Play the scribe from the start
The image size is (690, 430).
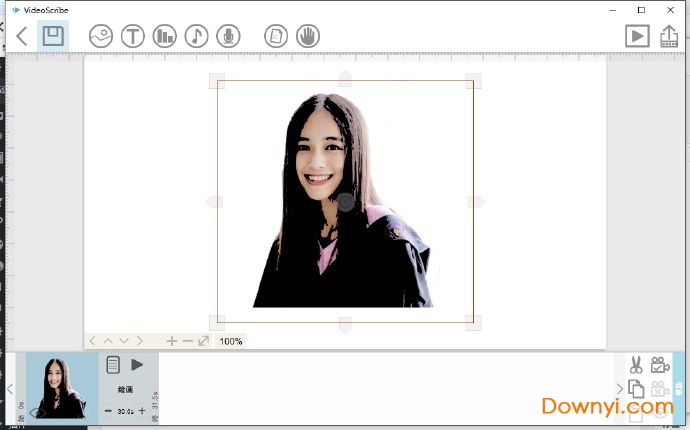click(x=637, y=36)
